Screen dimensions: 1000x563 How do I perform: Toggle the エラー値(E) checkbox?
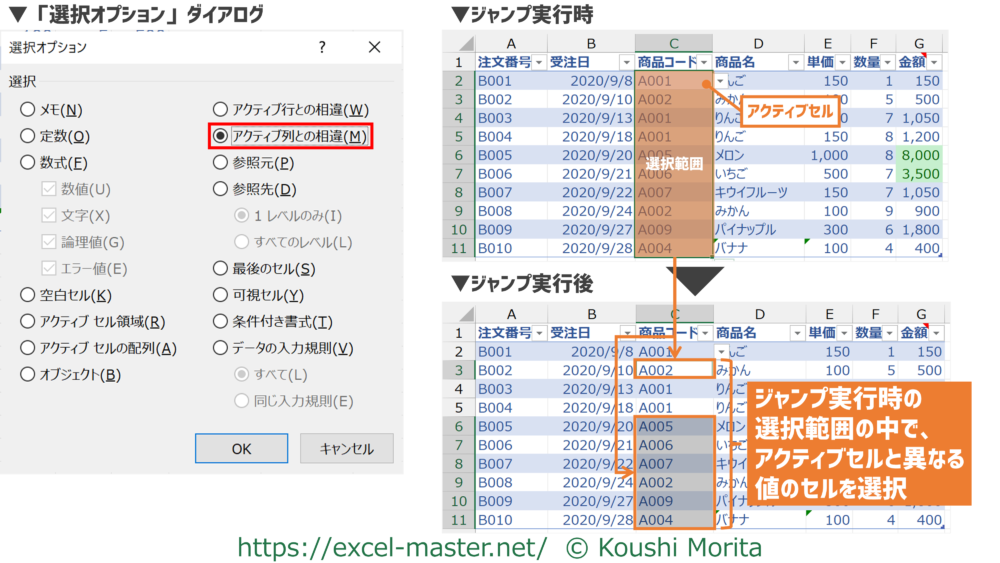pos(50,268)
